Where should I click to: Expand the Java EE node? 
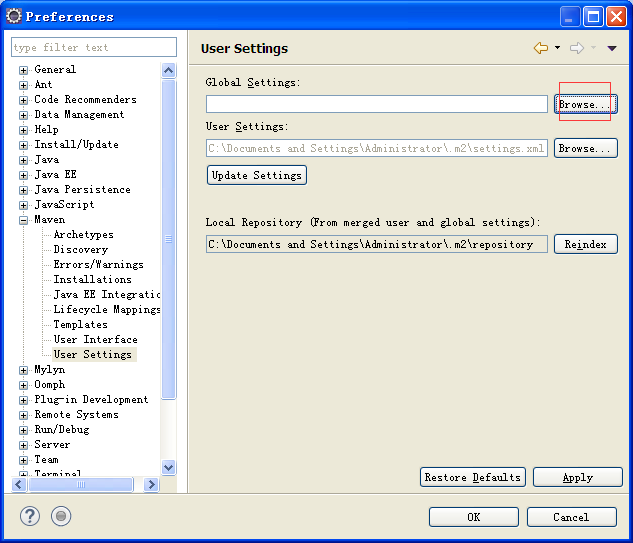[x=23, y=175]
